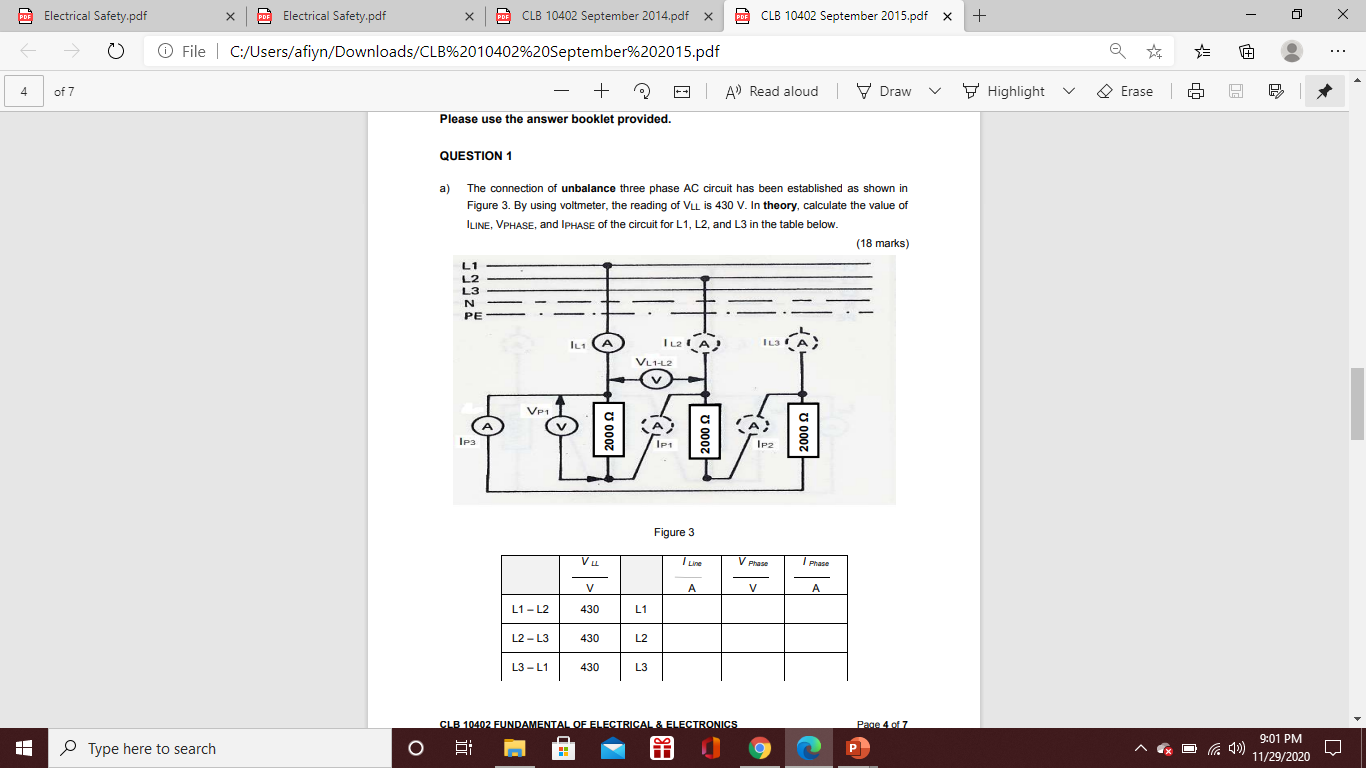The height and width of the screenshot is (768, 1366).
Task: Rotate the PDF page
Action: [x=642, y=91]
